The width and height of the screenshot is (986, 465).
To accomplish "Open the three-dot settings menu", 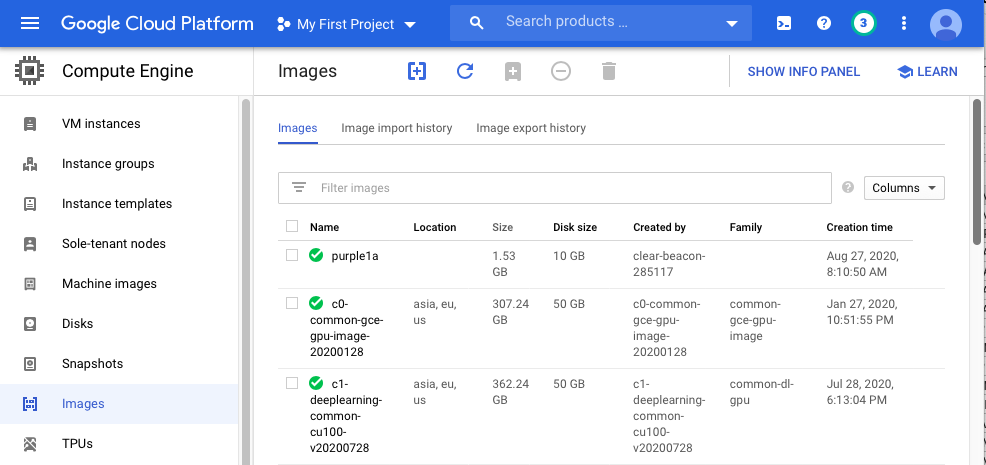I will click(905, 23).
